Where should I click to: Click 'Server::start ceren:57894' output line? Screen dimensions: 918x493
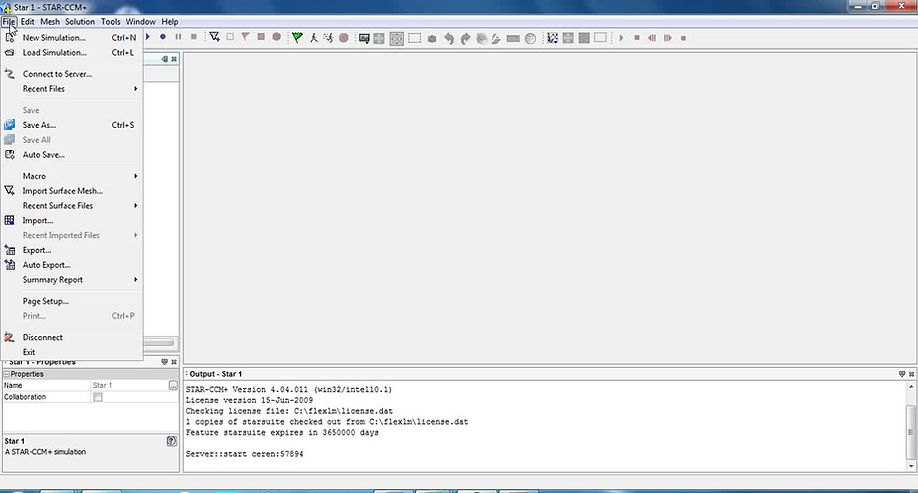coord(244,454)
